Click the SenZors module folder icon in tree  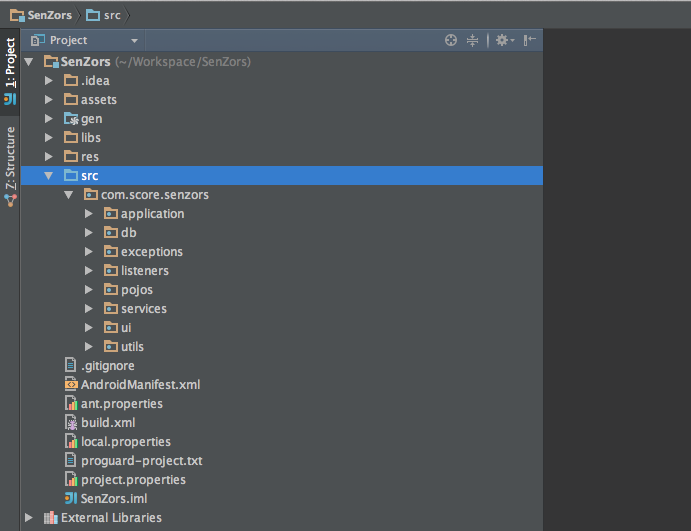[51, 62]
